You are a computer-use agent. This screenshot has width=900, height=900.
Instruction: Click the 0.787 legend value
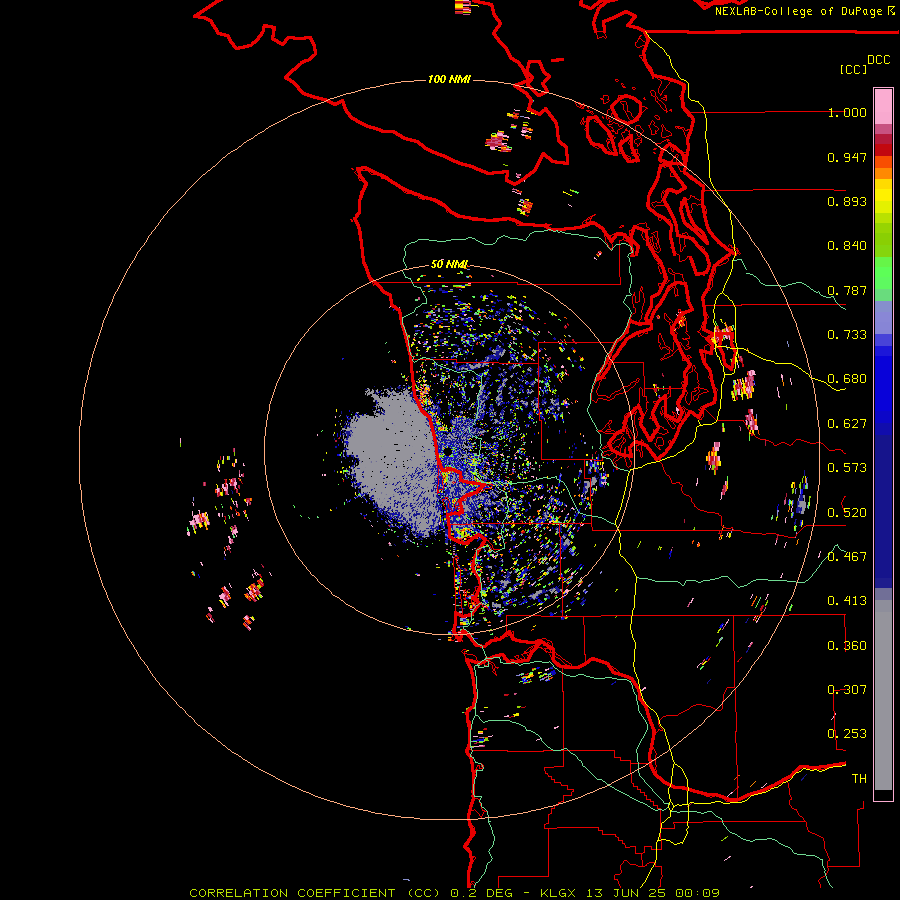click(x=847, y=290)
